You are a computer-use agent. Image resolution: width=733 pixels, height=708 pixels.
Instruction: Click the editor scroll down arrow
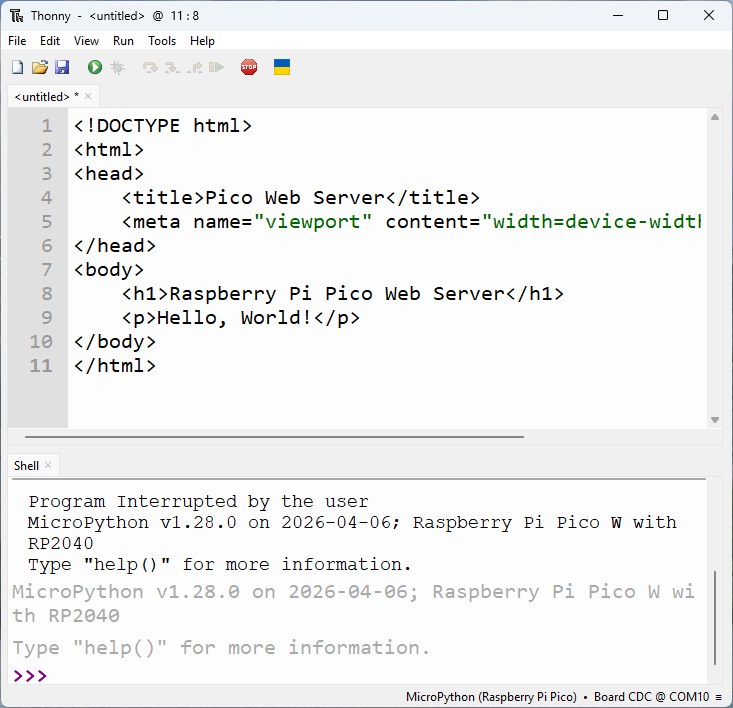(715, 420)
